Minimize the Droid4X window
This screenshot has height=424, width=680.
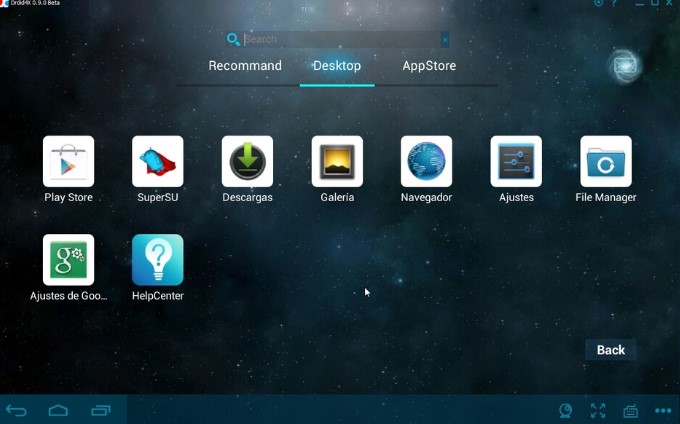[x=639, y=3]
